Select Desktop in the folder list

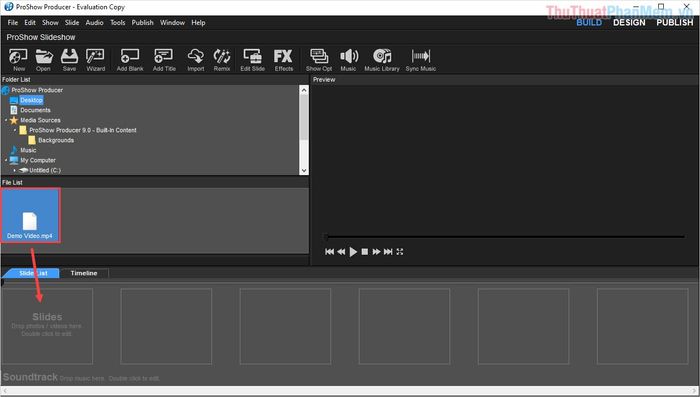[x=31, y=100]
